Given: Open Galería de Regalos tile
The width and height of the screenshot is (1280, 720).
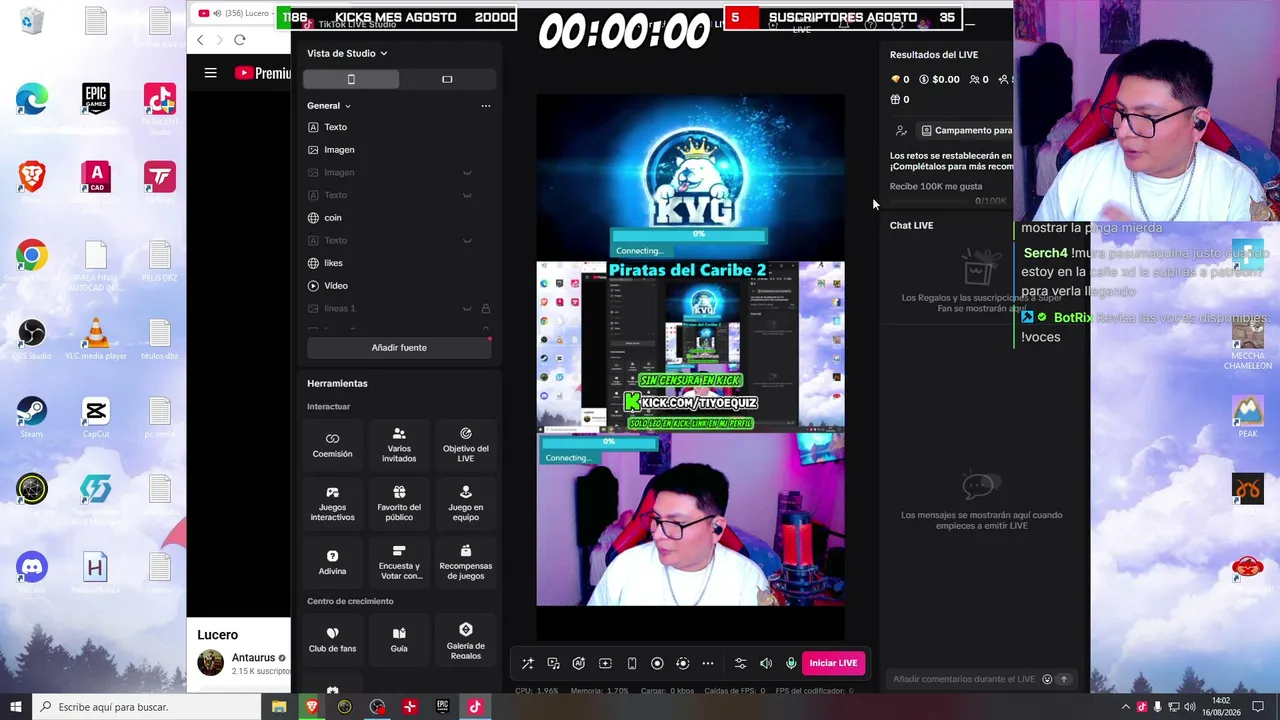Looking at the screenshot, I should [466, 639].
